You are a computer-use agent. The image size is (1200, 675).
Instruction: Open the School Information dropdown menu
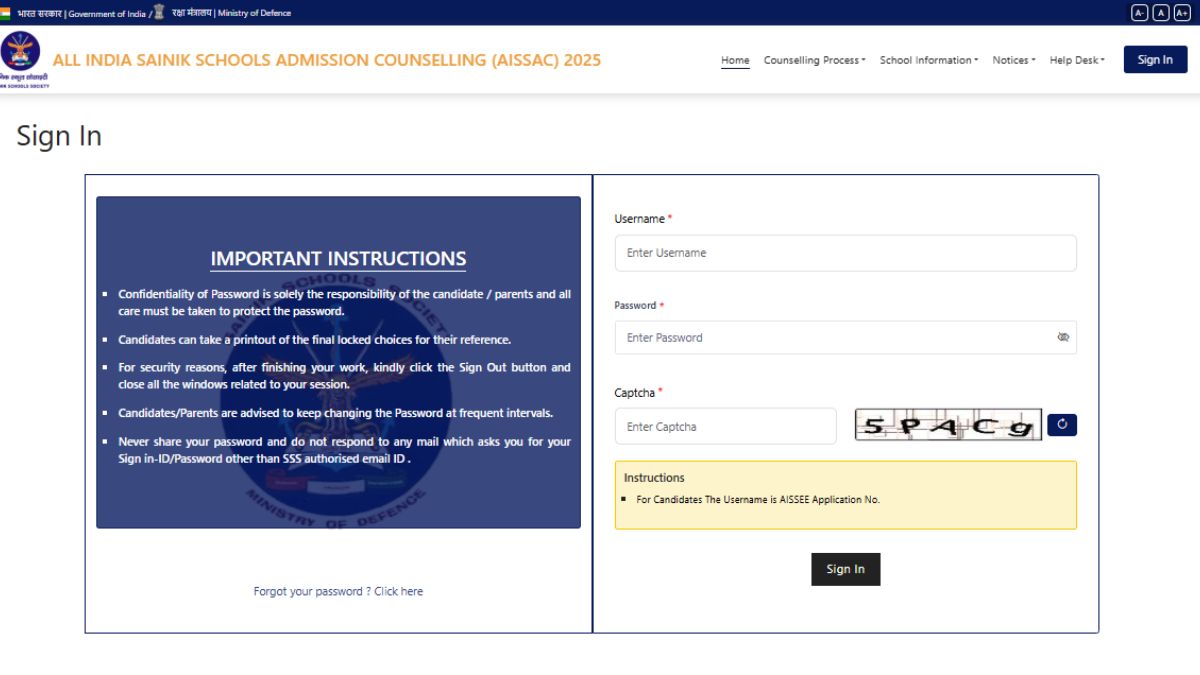928,60
